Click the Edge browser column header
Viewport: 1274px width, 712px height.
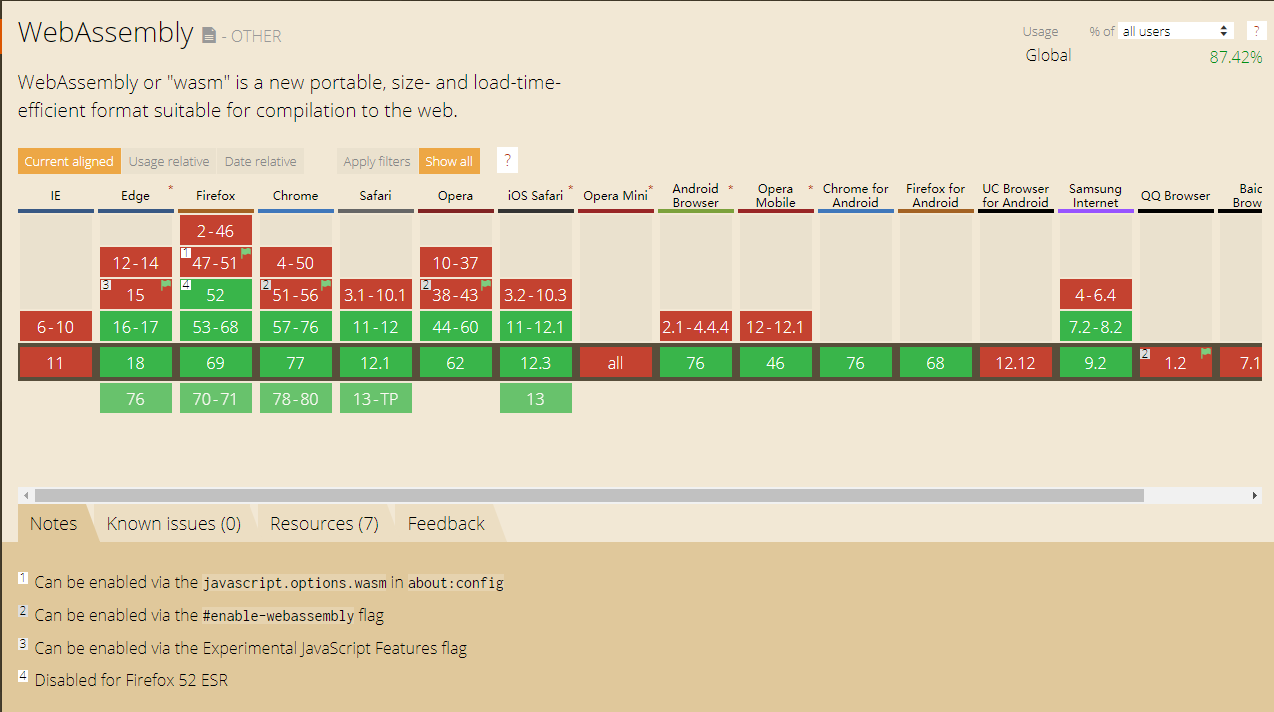click(136, 196)
